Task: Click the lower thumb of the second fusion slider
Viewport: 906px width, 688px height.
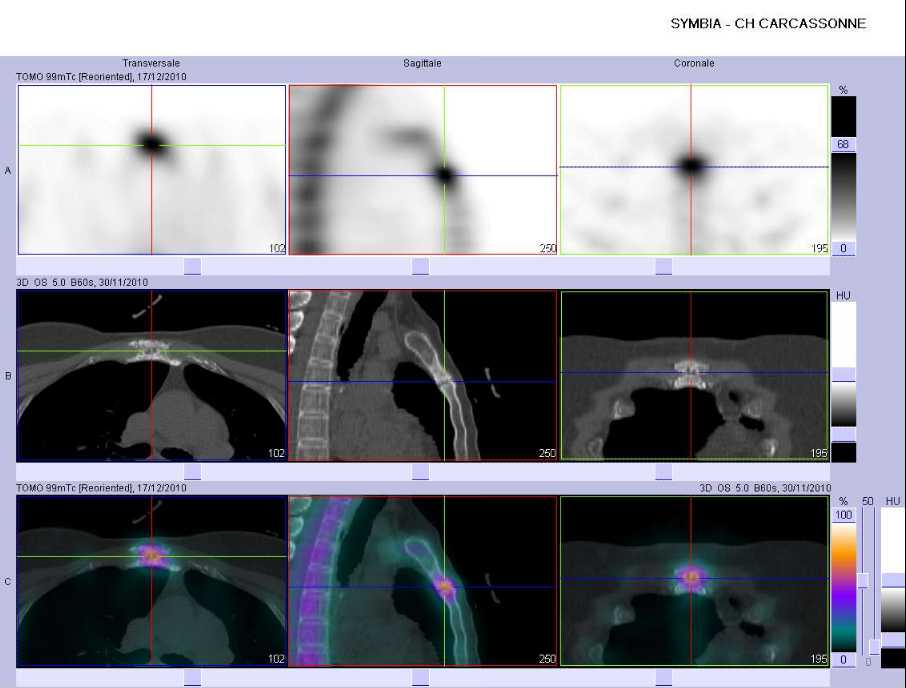Action: [x=875, y=647]
